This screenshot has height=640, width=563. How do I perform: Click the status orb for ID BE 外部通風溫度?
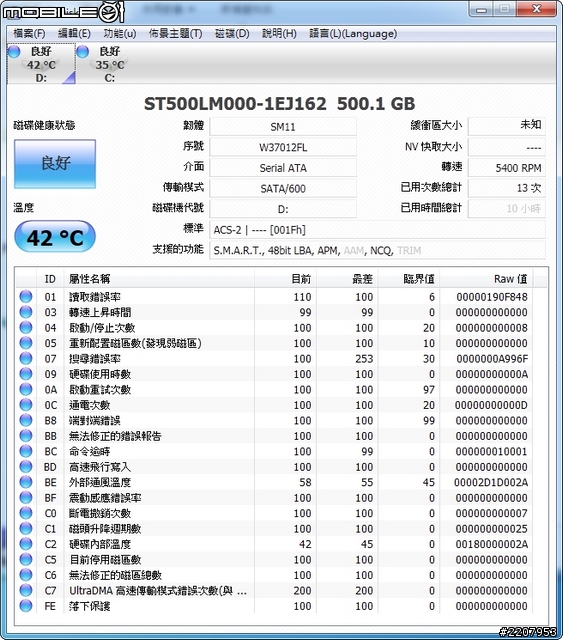tap(26, 482)
